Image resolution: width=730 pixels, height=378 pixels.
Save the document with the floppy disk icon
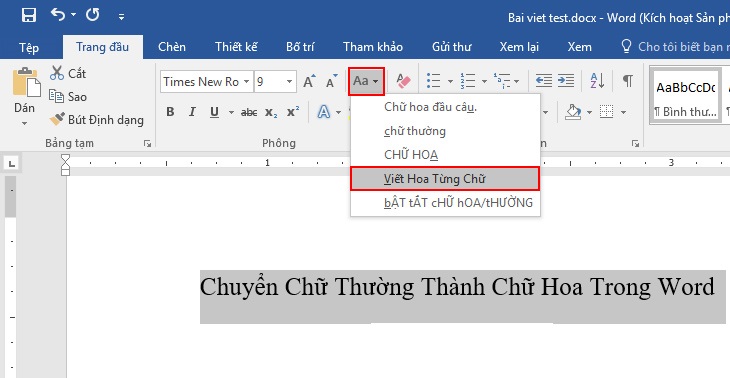point(29,15)
